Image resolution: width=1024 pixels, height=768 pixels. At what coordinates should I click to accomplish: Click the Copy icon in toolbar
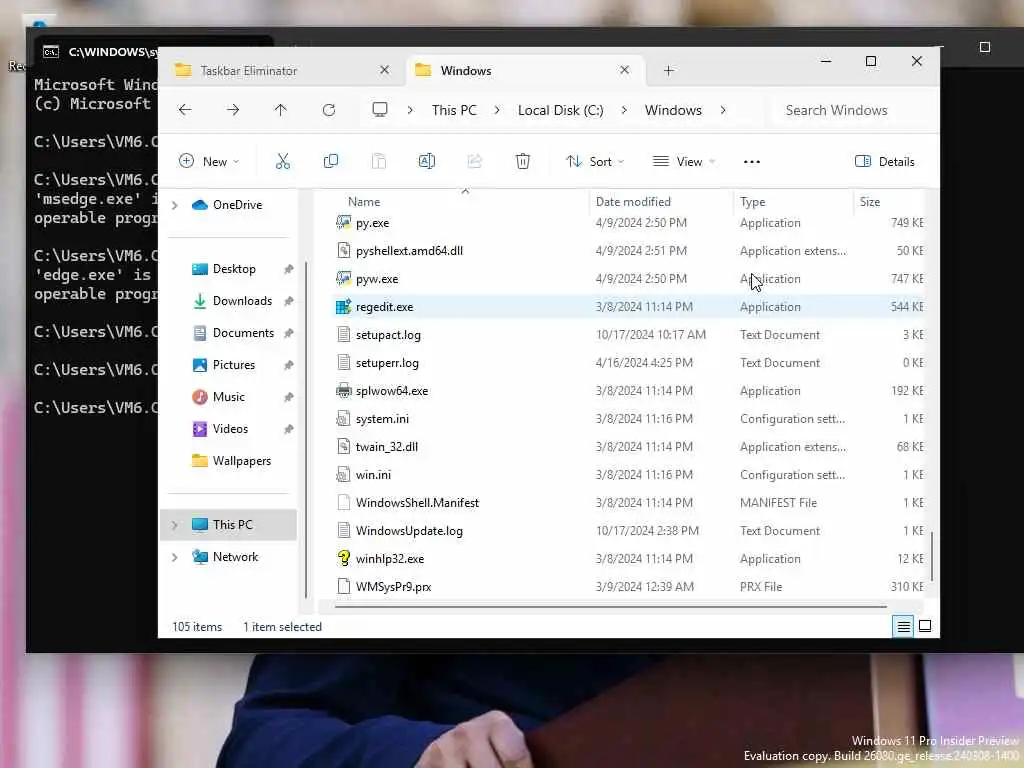[331, 161]
